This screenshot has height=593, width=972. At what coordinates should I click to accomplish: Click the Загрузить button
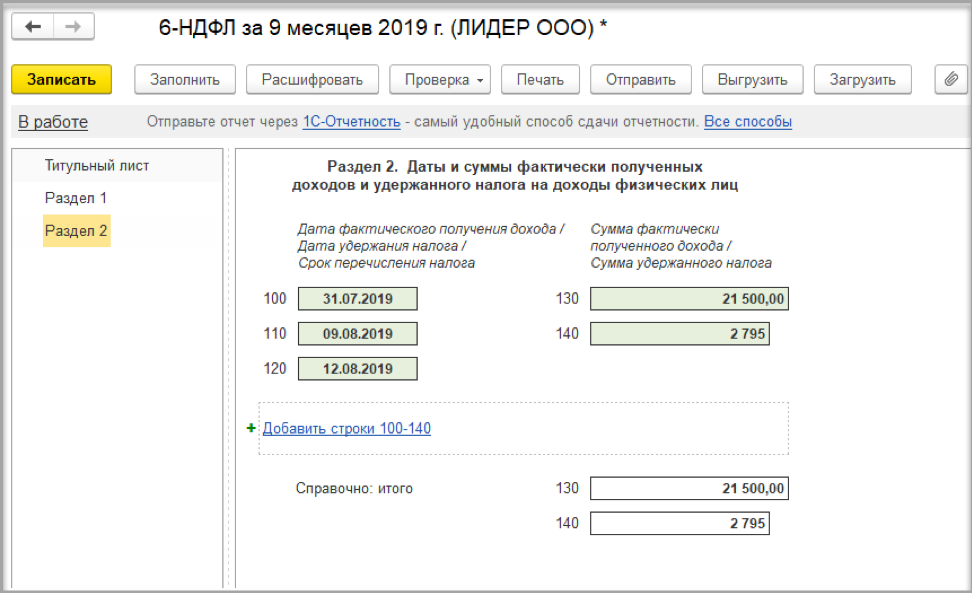click(863, 79)
